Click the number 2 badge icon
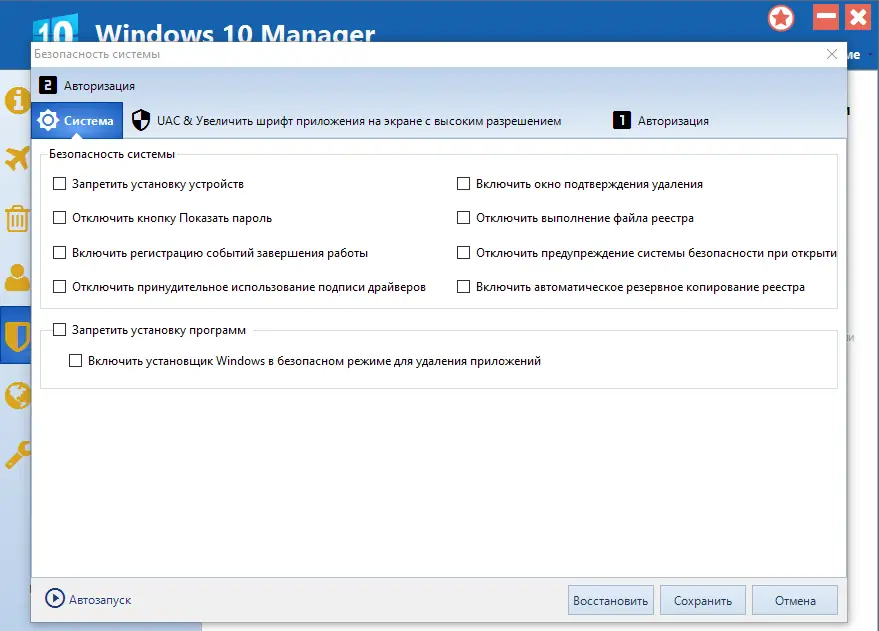Image resolution: width=879 pixels, height=631 pixels. pos(48,85)
